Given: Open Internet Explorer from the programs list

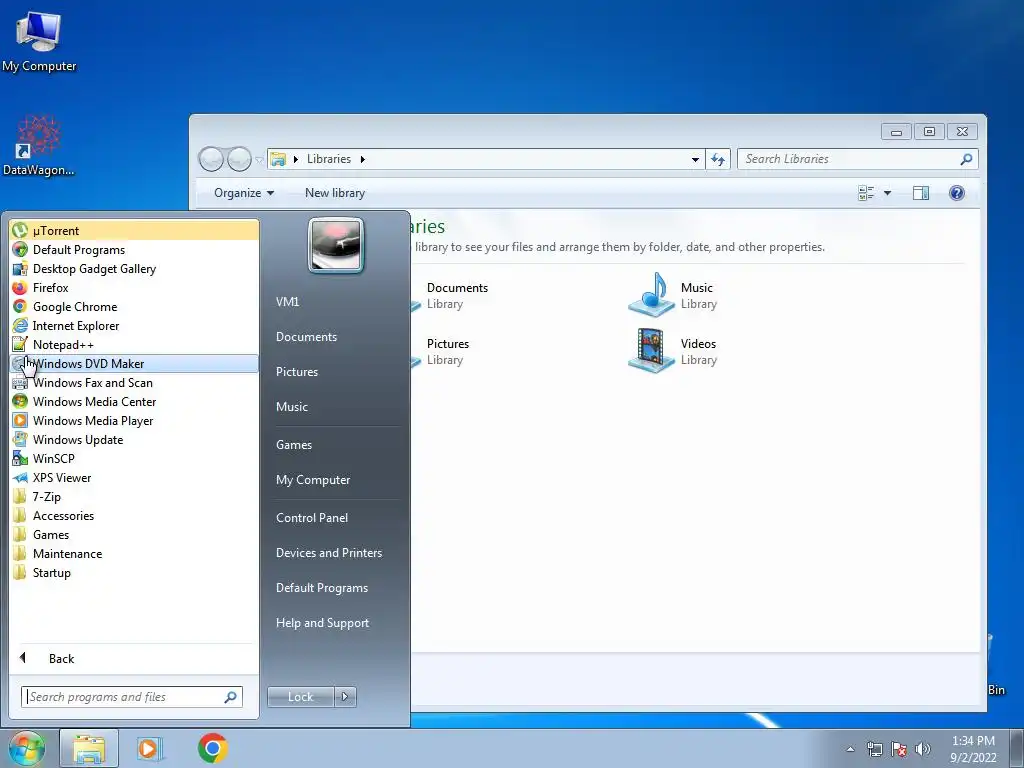Looking at the screenshot, I should [135, 325].
